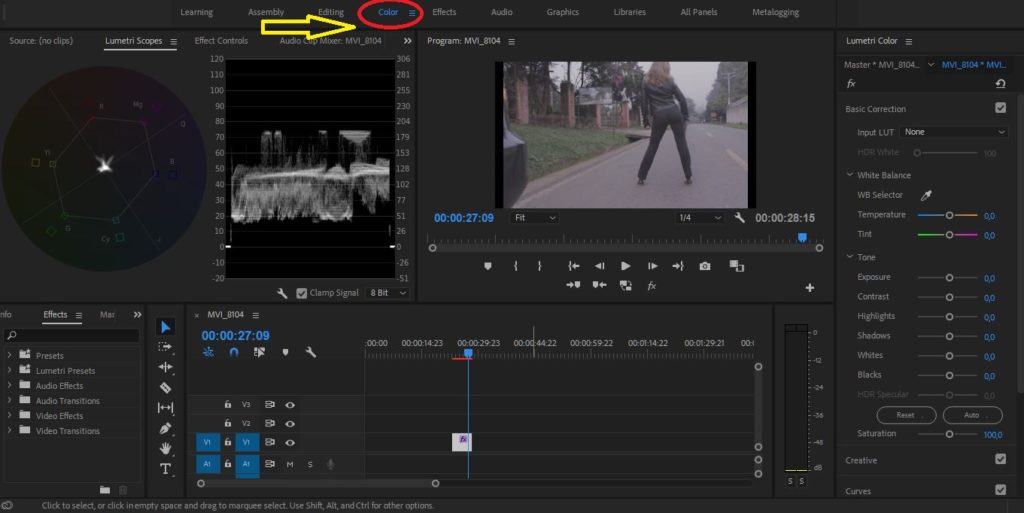Expand the Video Effects folder
Screen dimensions: 1024x513
(x=9, y=415)
